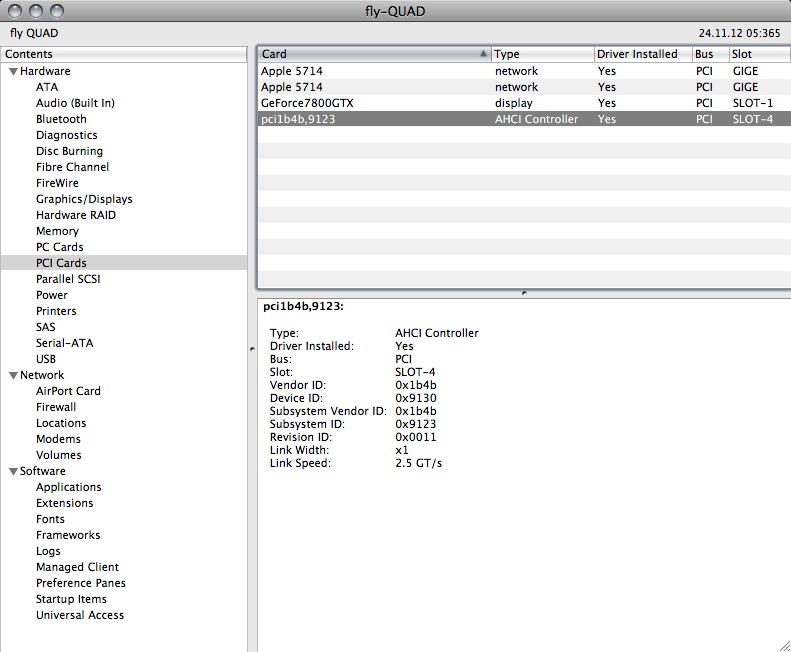Click the Type column header
The height and width of the screenshot is (652, 791).
click(540, 54)
